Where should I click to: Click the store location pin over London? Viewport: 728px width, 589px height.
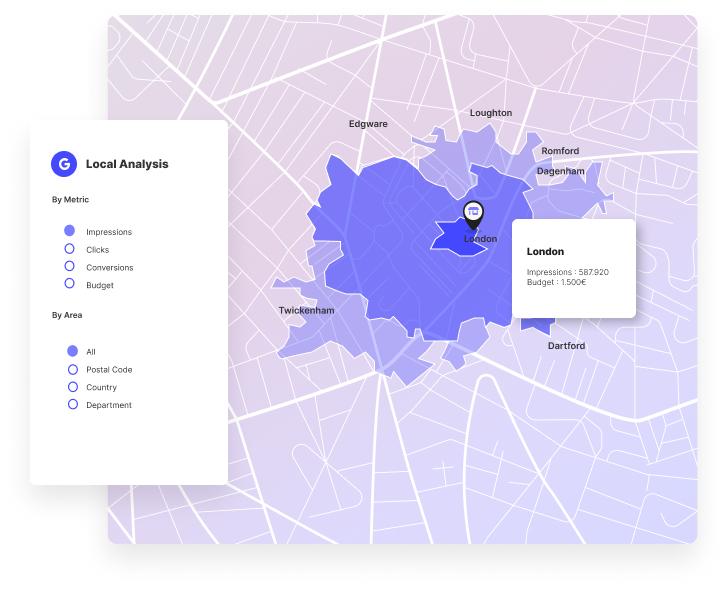[473, 215]
